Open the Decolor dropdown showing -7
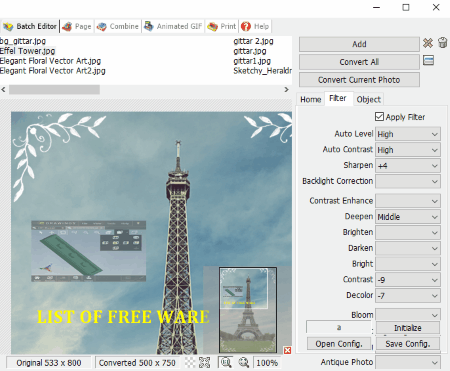 (x=408, y=295)
